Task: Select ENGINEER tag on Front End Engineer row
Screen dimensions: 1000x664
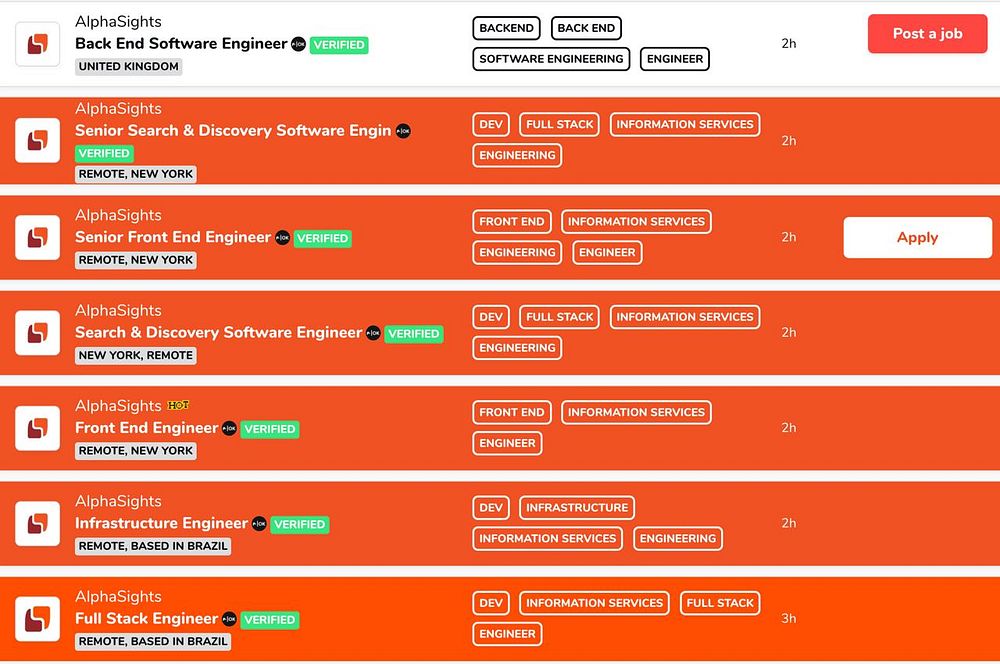Action: [508, 443]
